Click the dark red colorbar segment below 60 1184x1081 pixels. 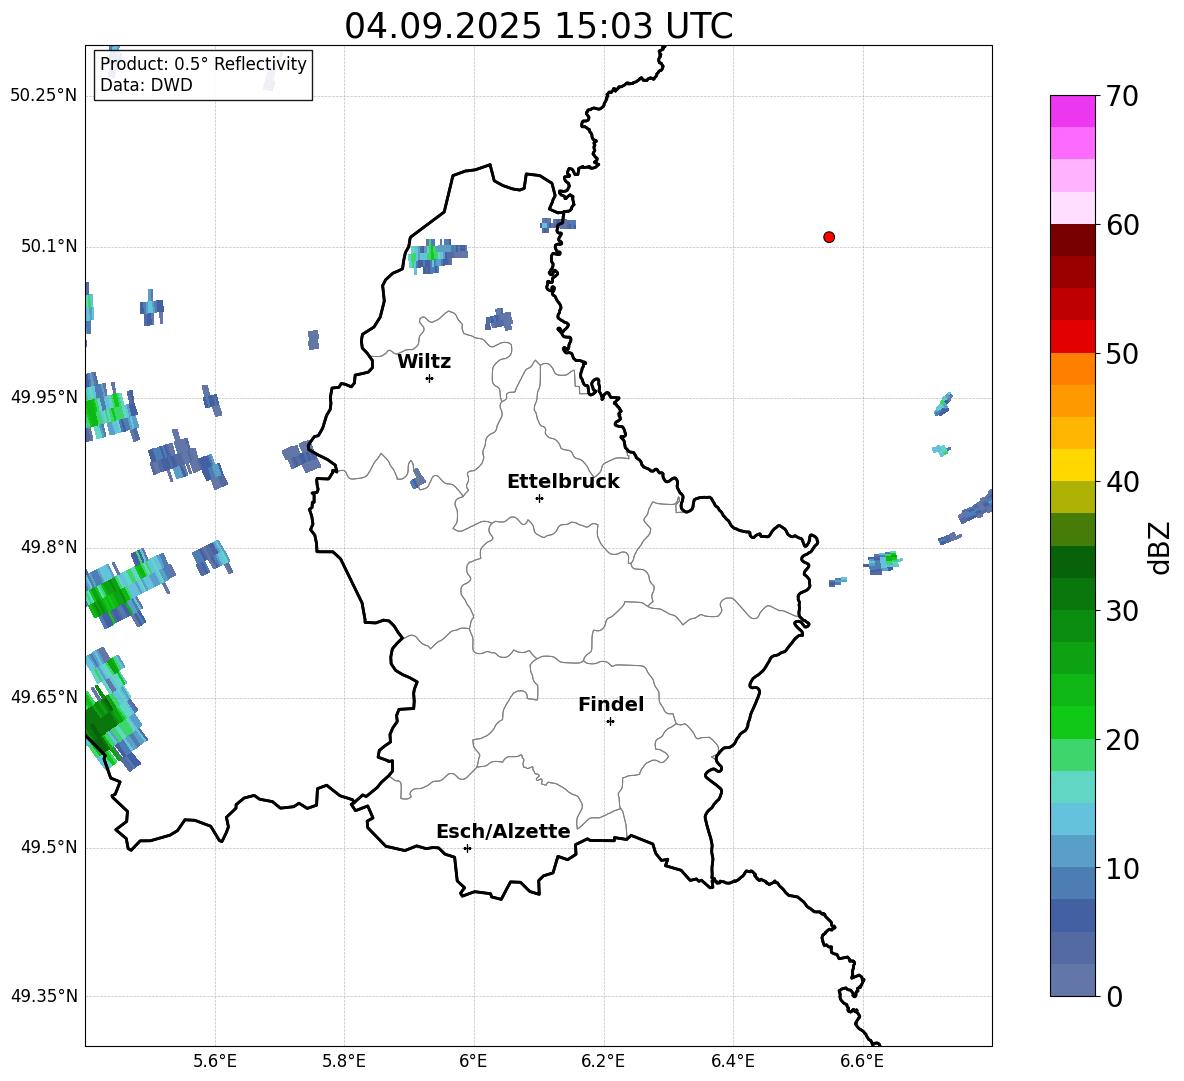click(x=1072, y=240)
